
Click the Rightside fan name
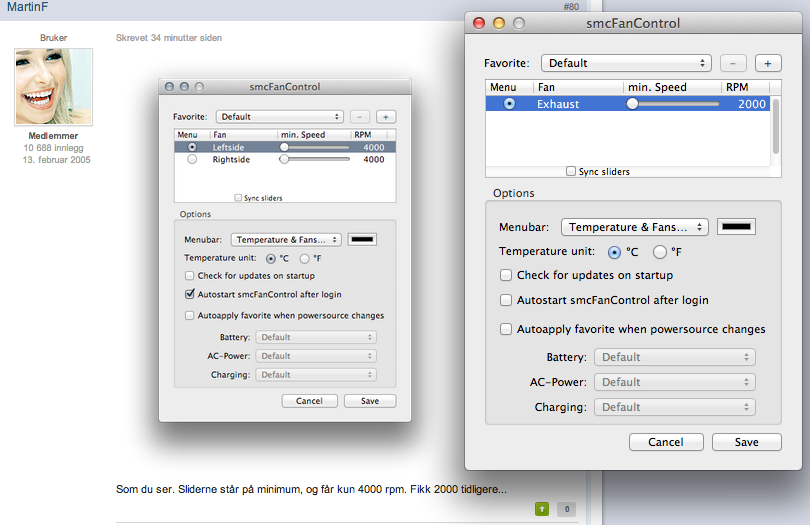(x=231, y=159)
